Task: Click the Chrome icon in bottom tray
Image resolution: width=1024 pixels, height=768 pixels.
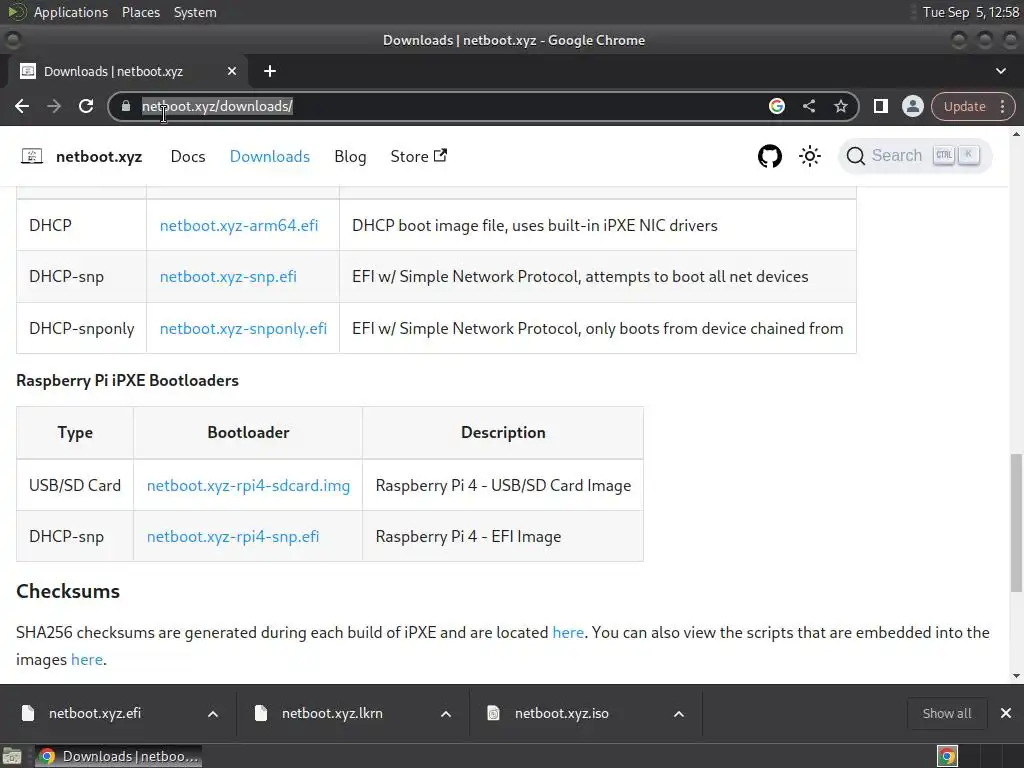Action: point(947,756)
